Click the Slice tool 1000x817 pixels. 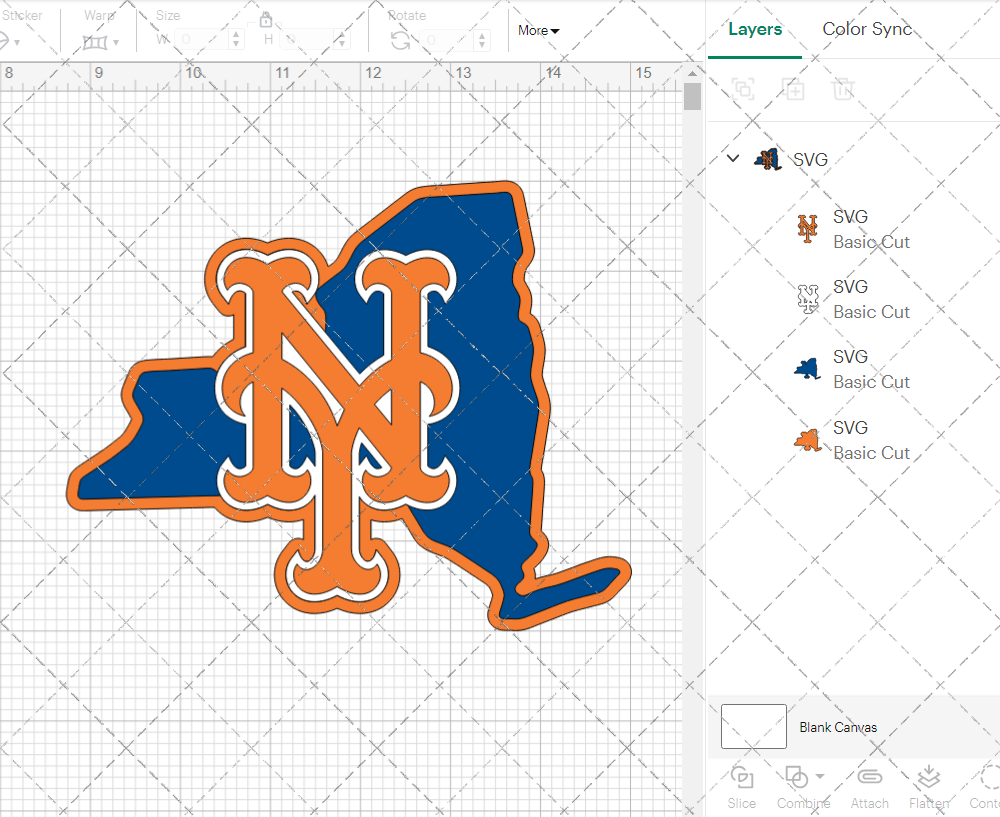click(x=742, y=787)
